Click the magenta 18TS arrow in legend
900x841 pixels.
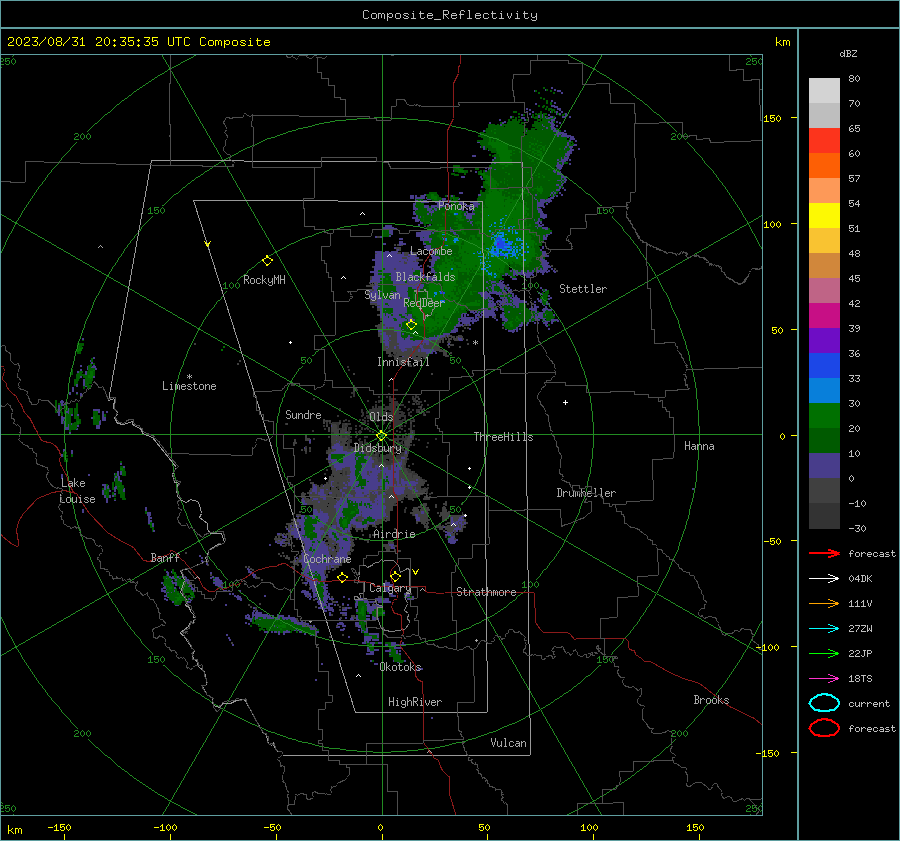(x=824, y=679)
